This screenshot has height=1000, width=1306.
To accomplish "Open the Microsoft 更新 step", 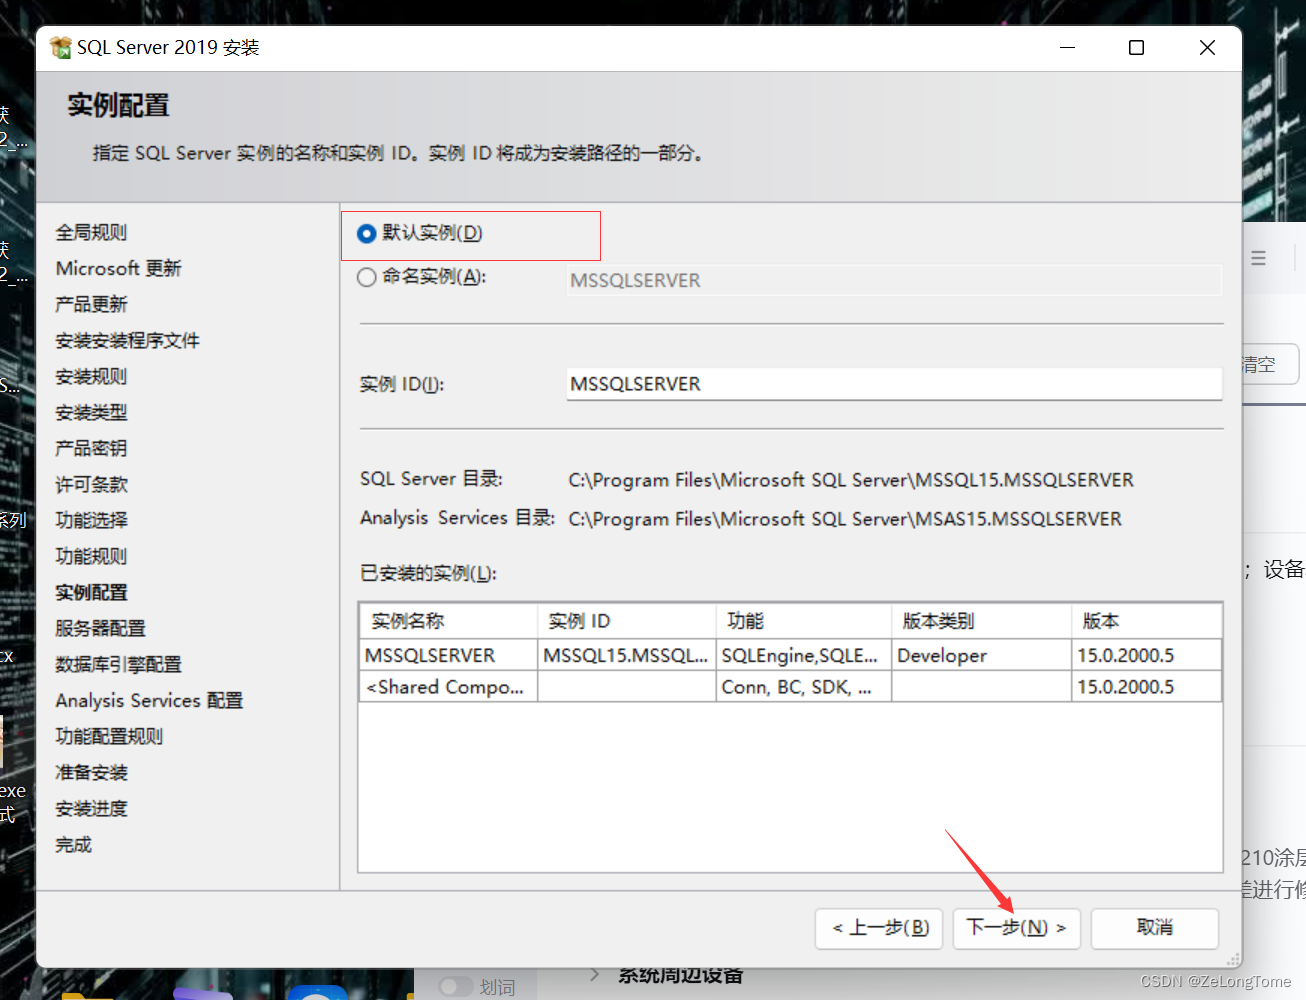I will tap(118, 268).
